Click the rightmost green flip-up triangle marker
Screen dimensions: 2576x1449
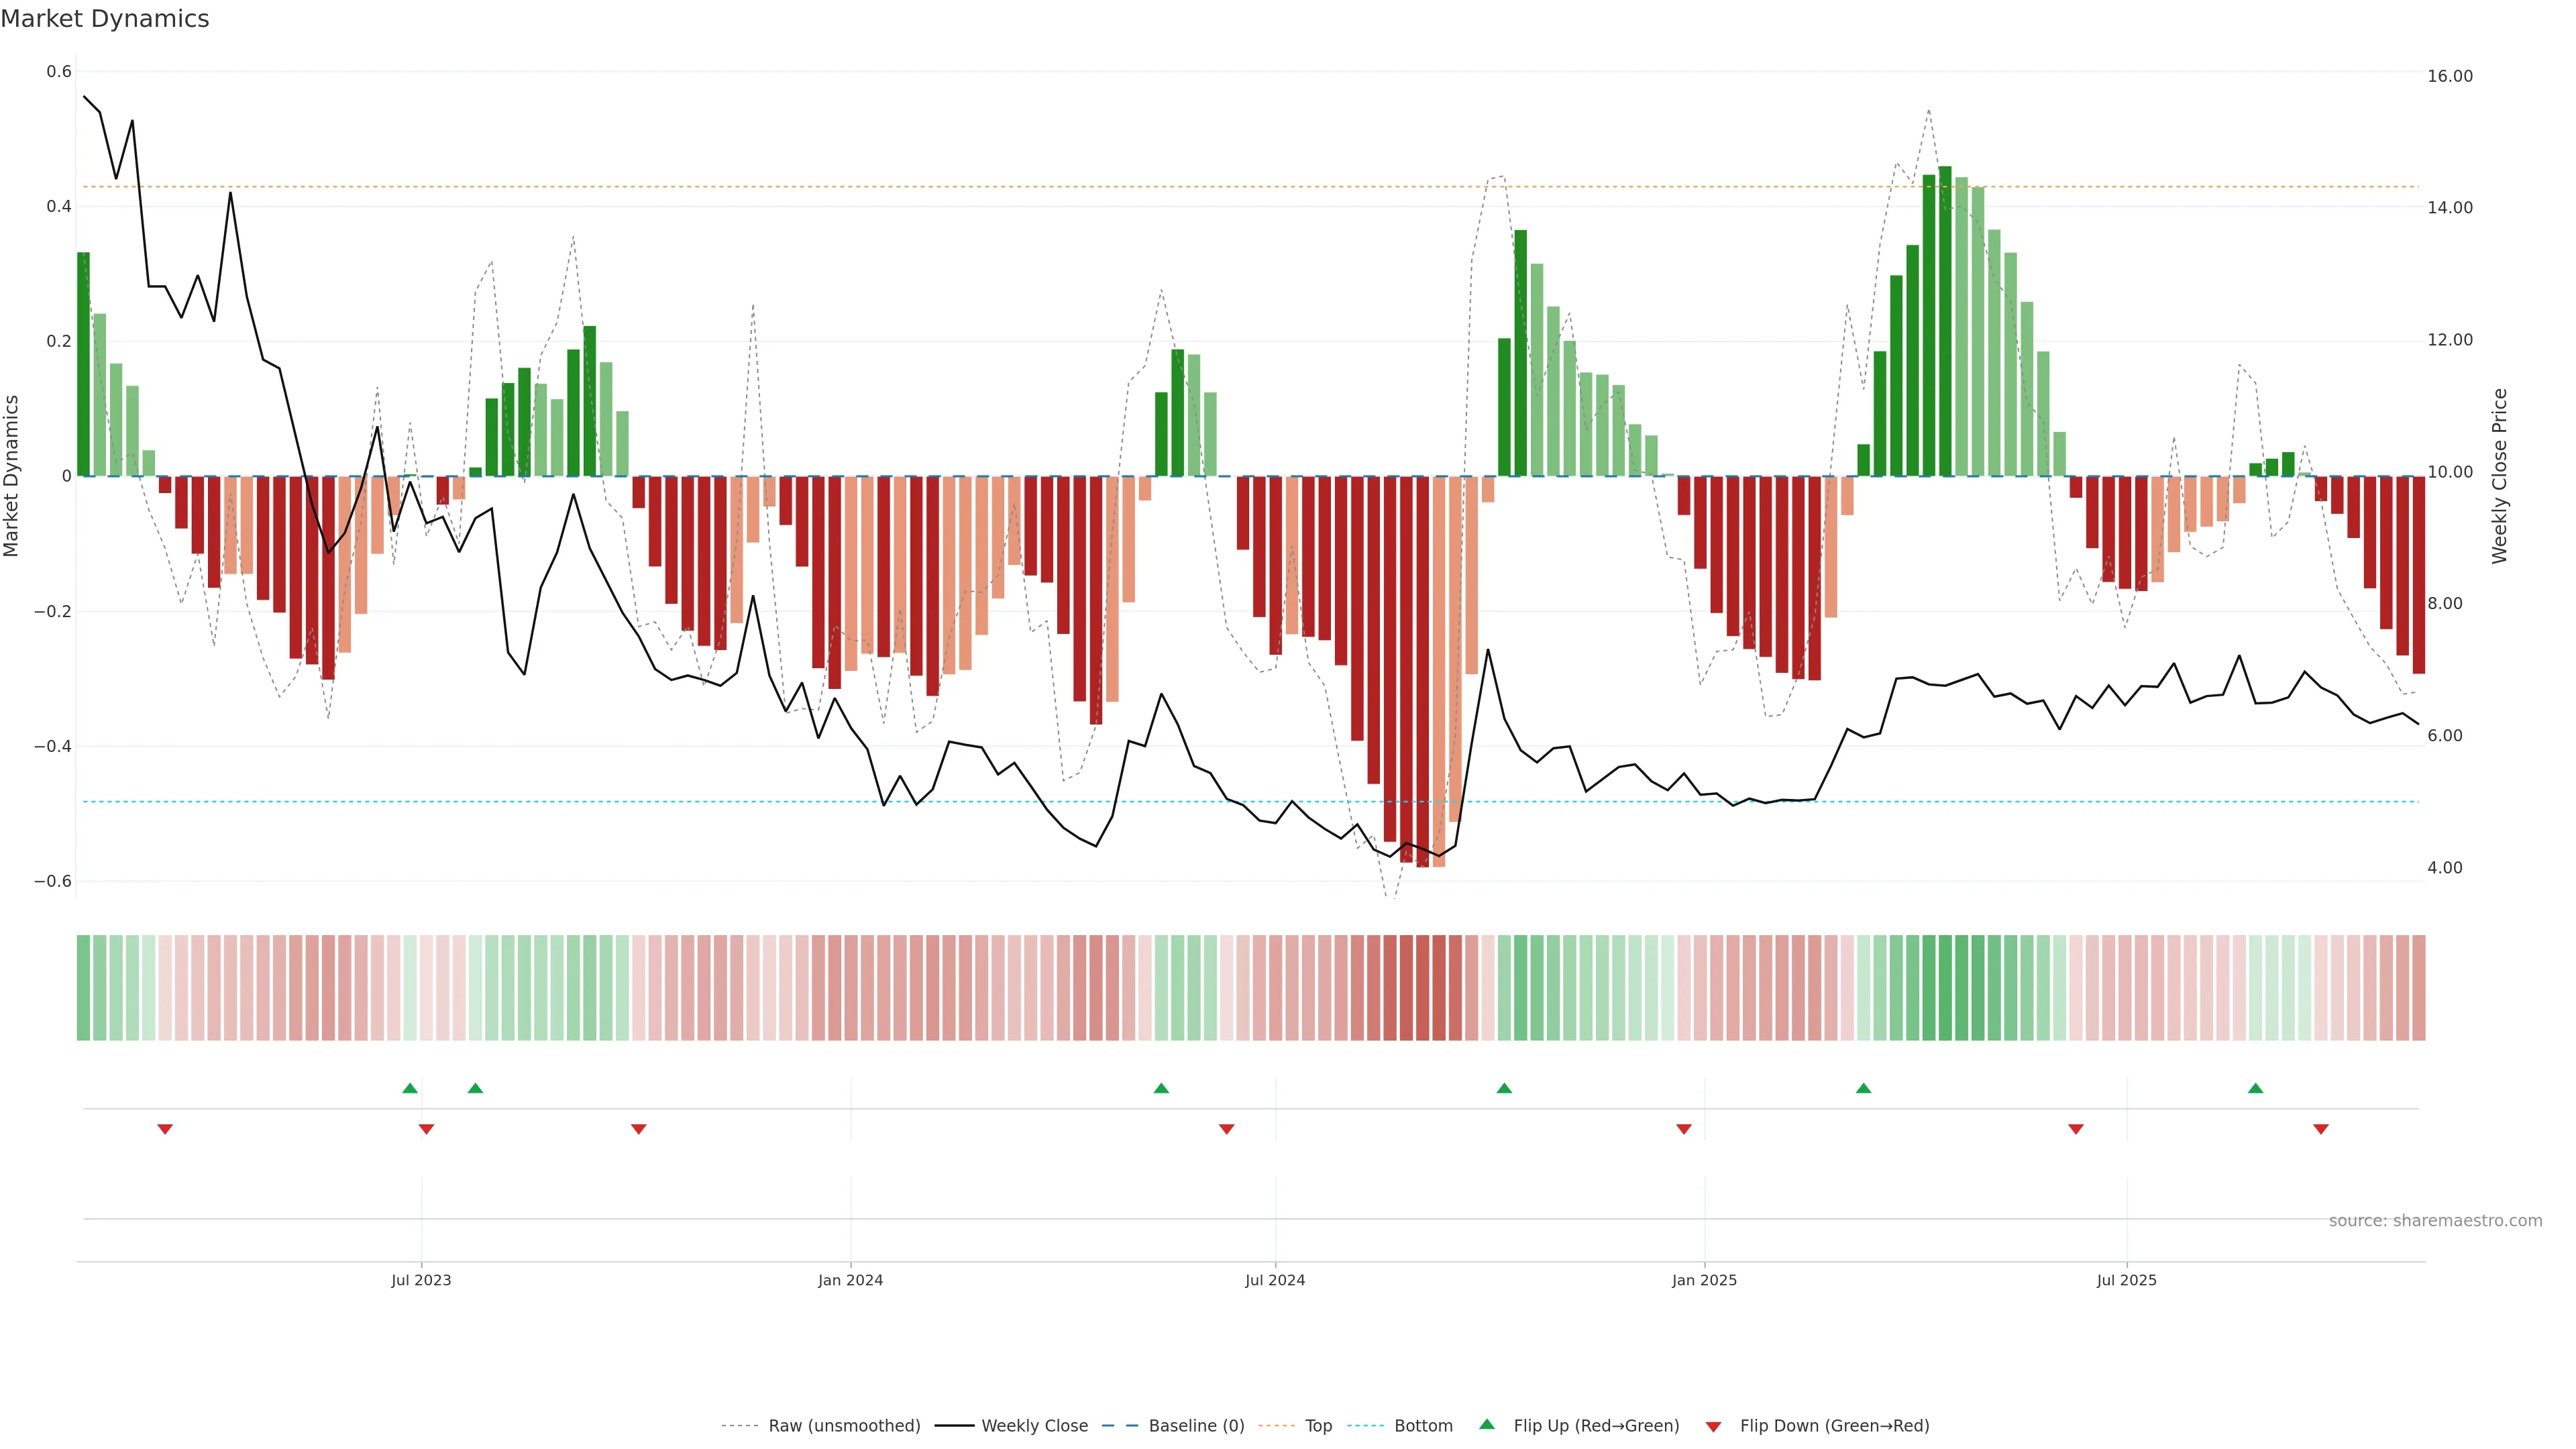pyautogui.click(x=2255, y=1088)
